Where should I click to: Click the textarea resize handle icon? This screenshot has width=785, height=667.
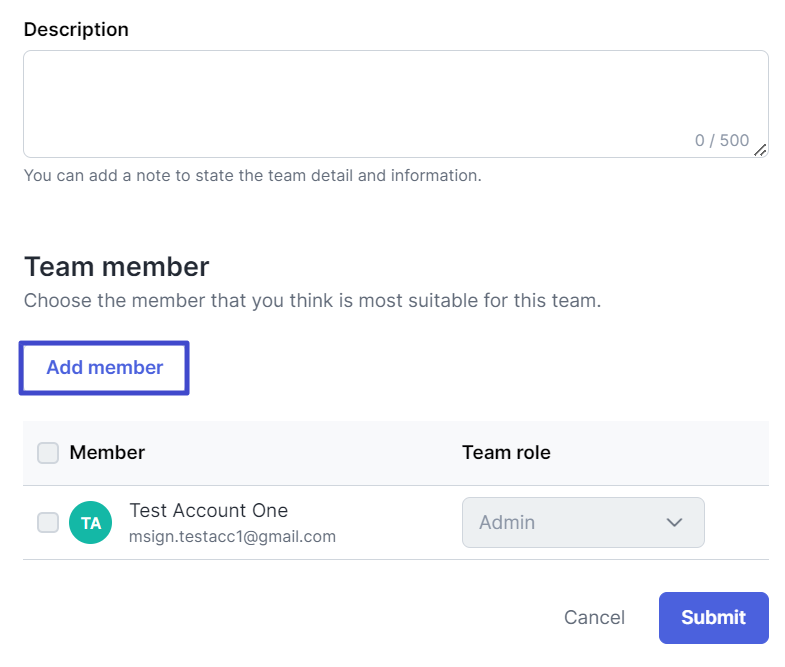760,150
